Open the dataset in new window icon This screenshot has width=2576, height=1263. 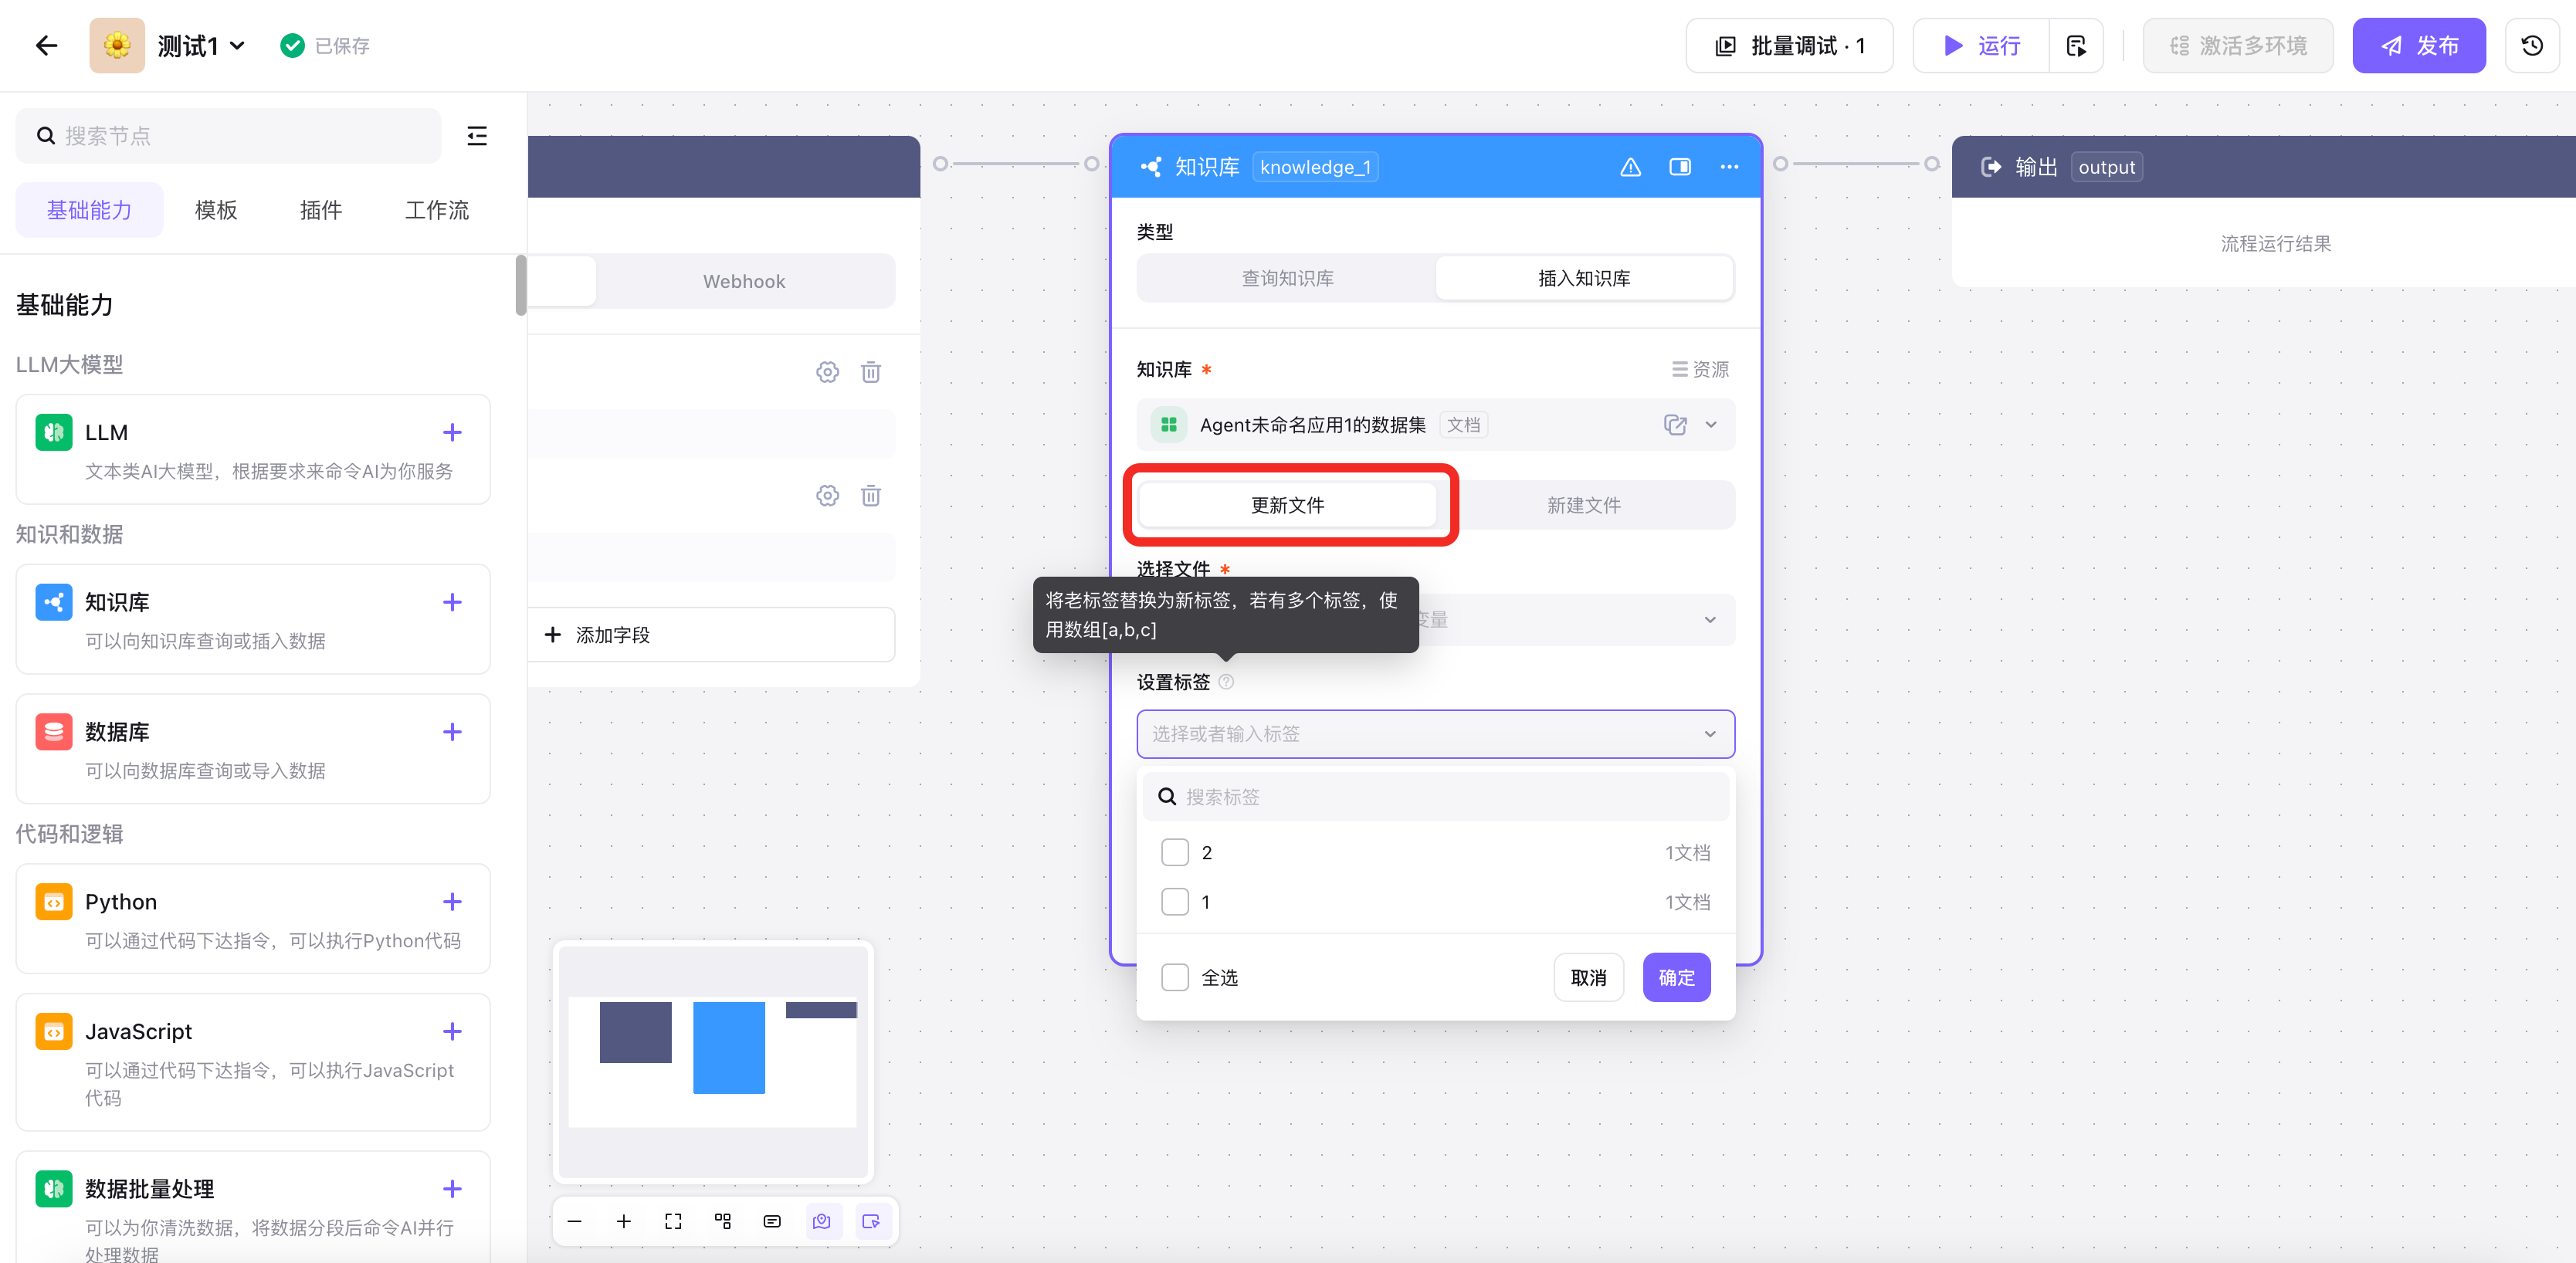1675,425
